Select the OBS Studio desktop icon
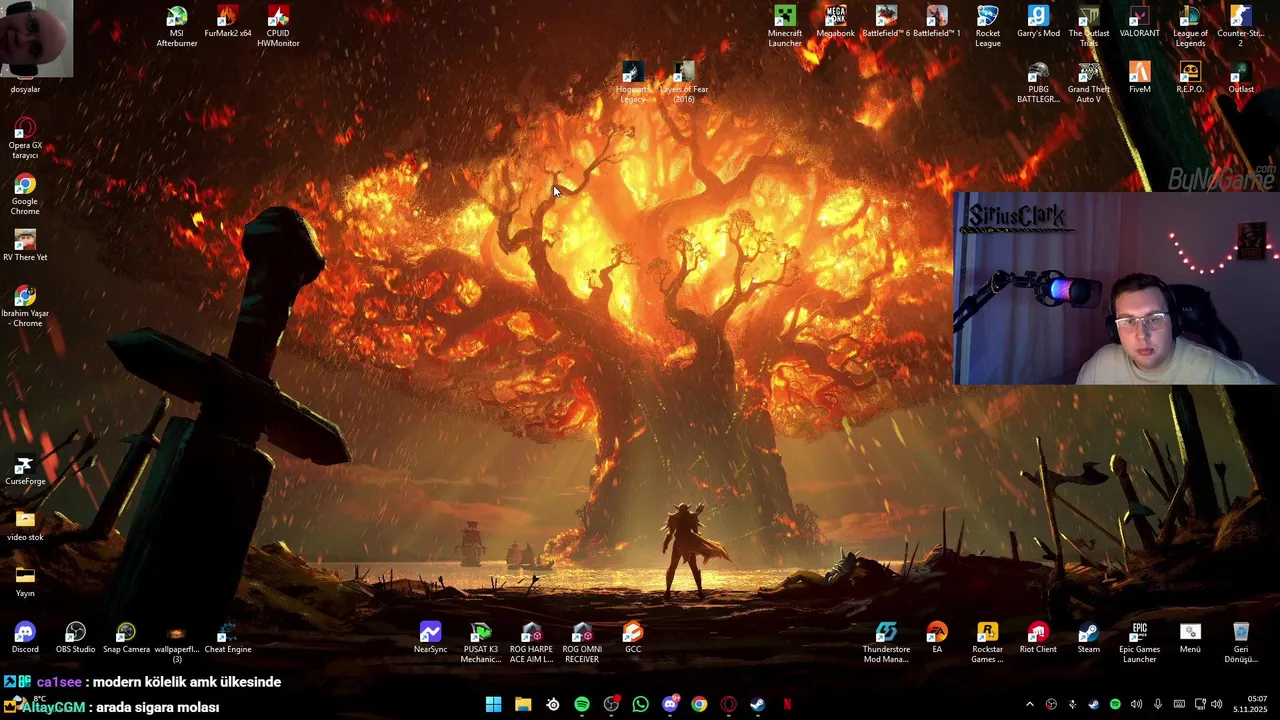 click(76, 639)
